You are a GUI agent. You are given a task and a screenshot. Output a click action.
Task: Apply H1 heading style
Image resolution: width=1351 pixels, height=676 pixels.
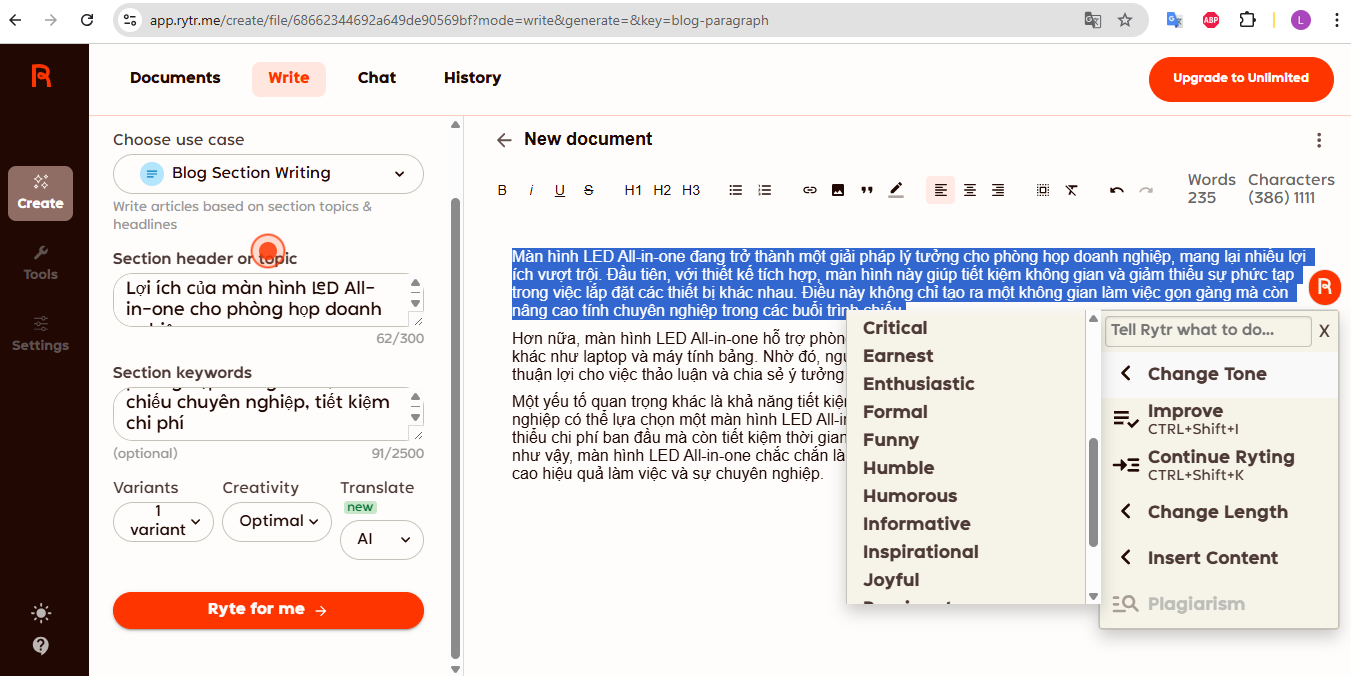tap(633, 190)
